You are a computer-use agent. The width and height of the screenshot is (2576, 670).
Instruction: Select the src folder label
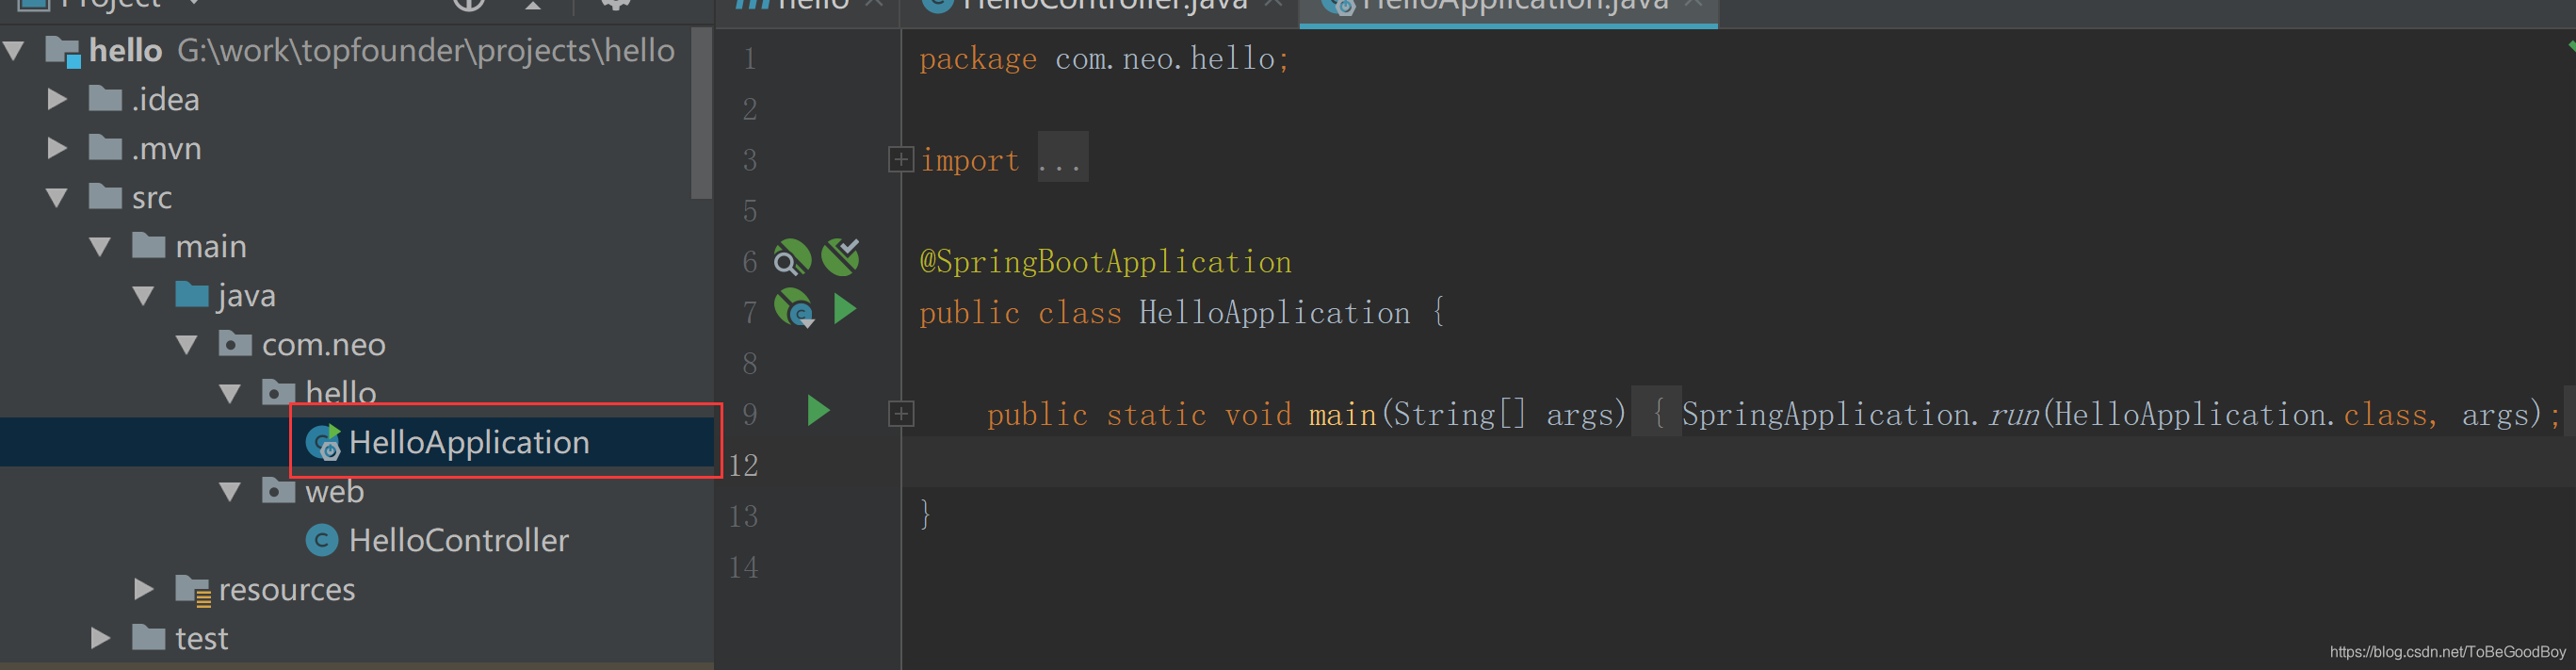click(152, 198)
